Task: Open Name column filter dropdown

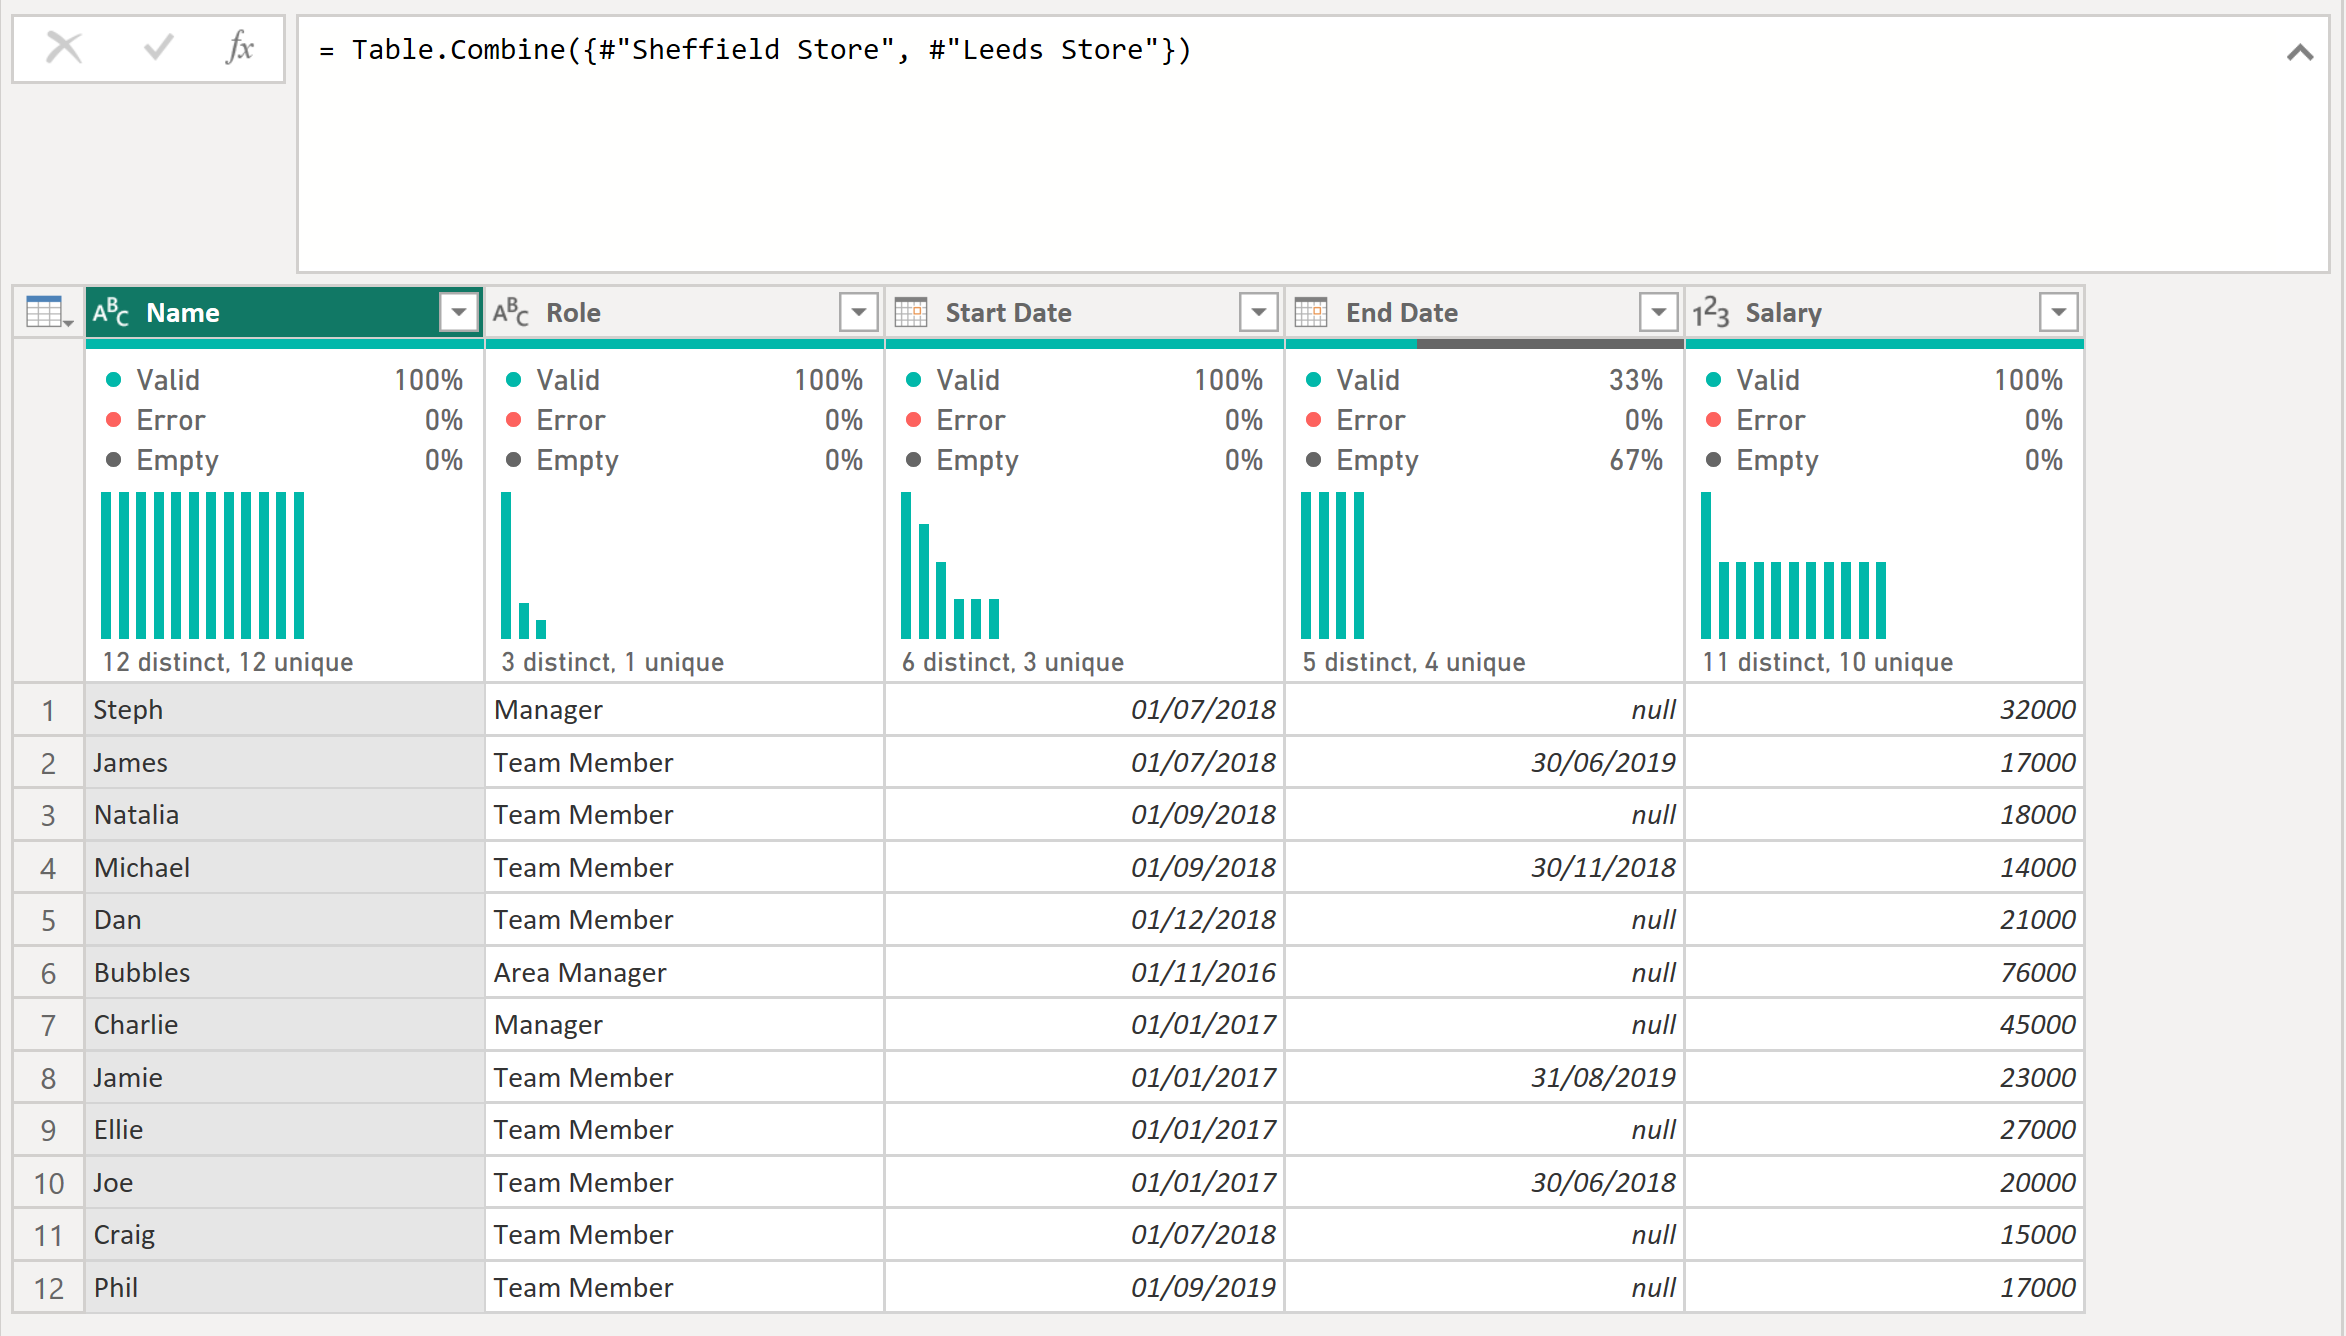Action: click(459, 313)
